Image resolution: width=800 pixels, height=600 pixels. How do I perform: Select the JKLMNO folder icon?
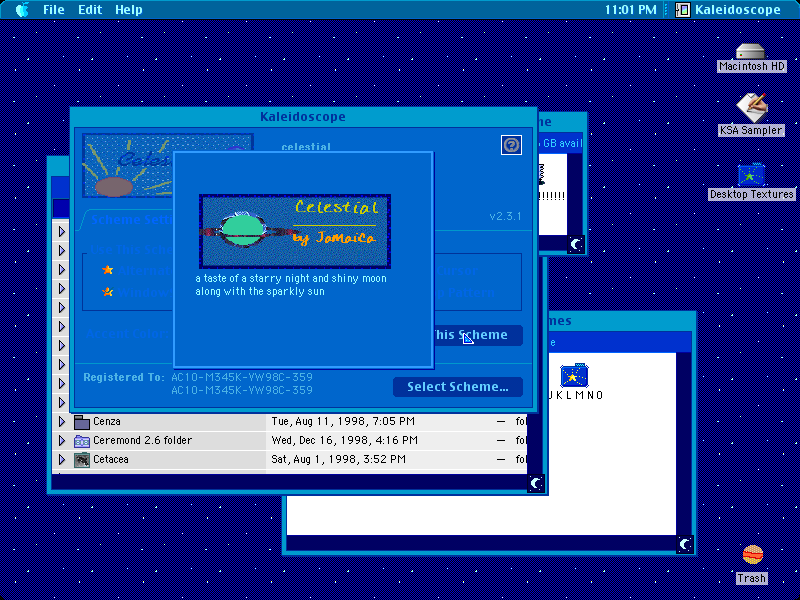(x=574, y=377)
